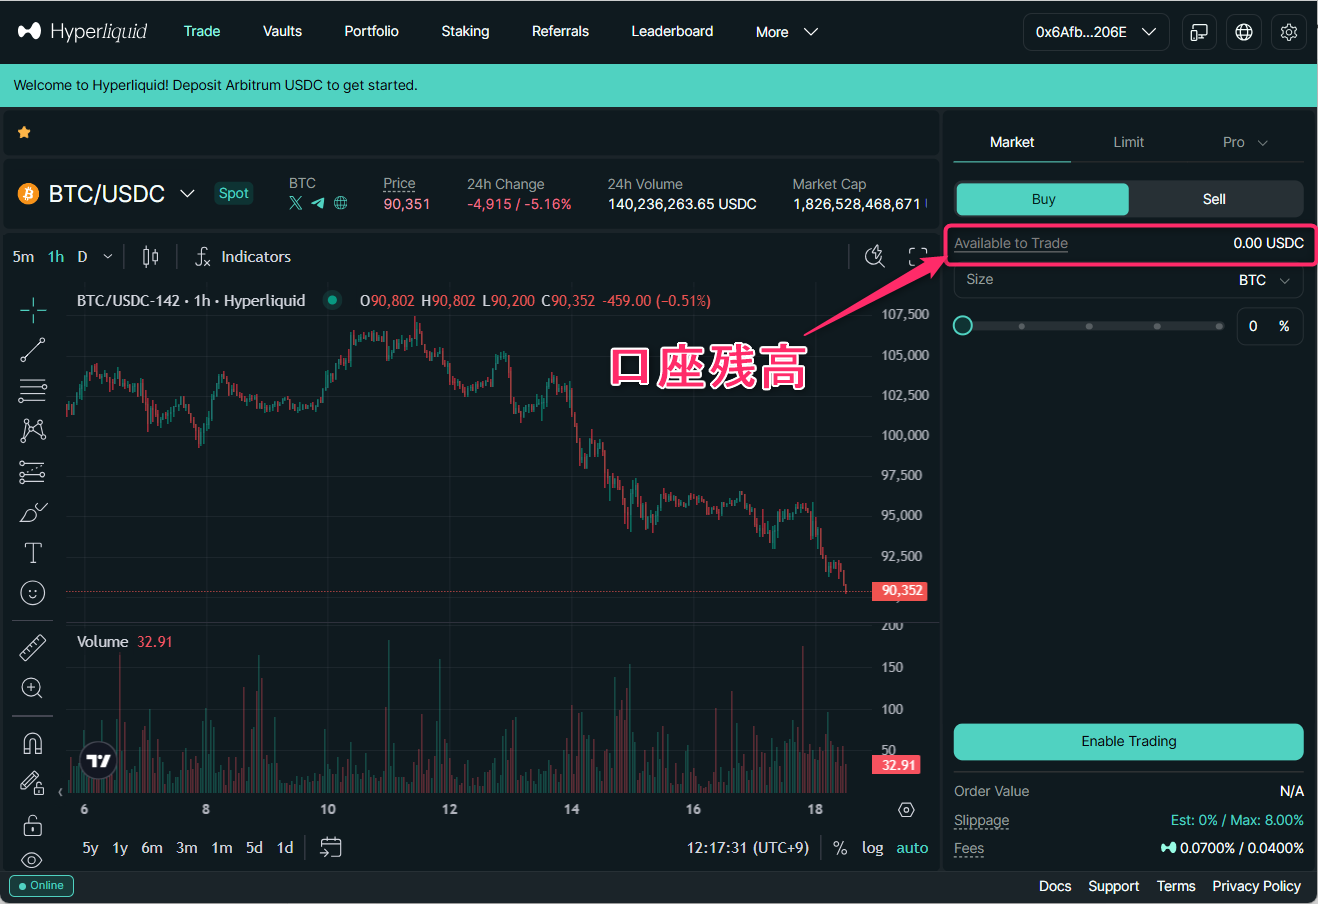This screenshot has height=904, width=1318.
Task: Activate the magnet mode icon
Action: click(x=32, y=744)
